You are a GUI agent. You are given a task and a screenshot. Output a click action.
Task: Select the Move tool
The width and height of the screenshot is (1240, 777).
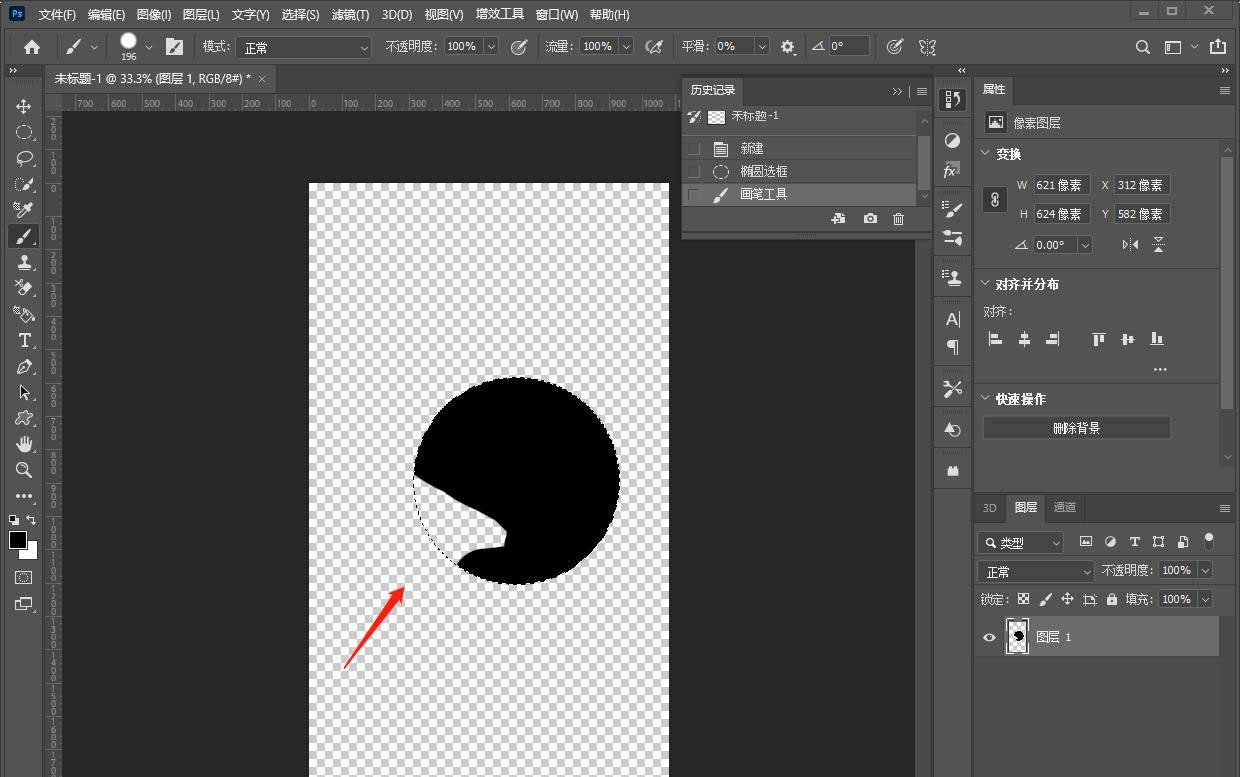24,106
